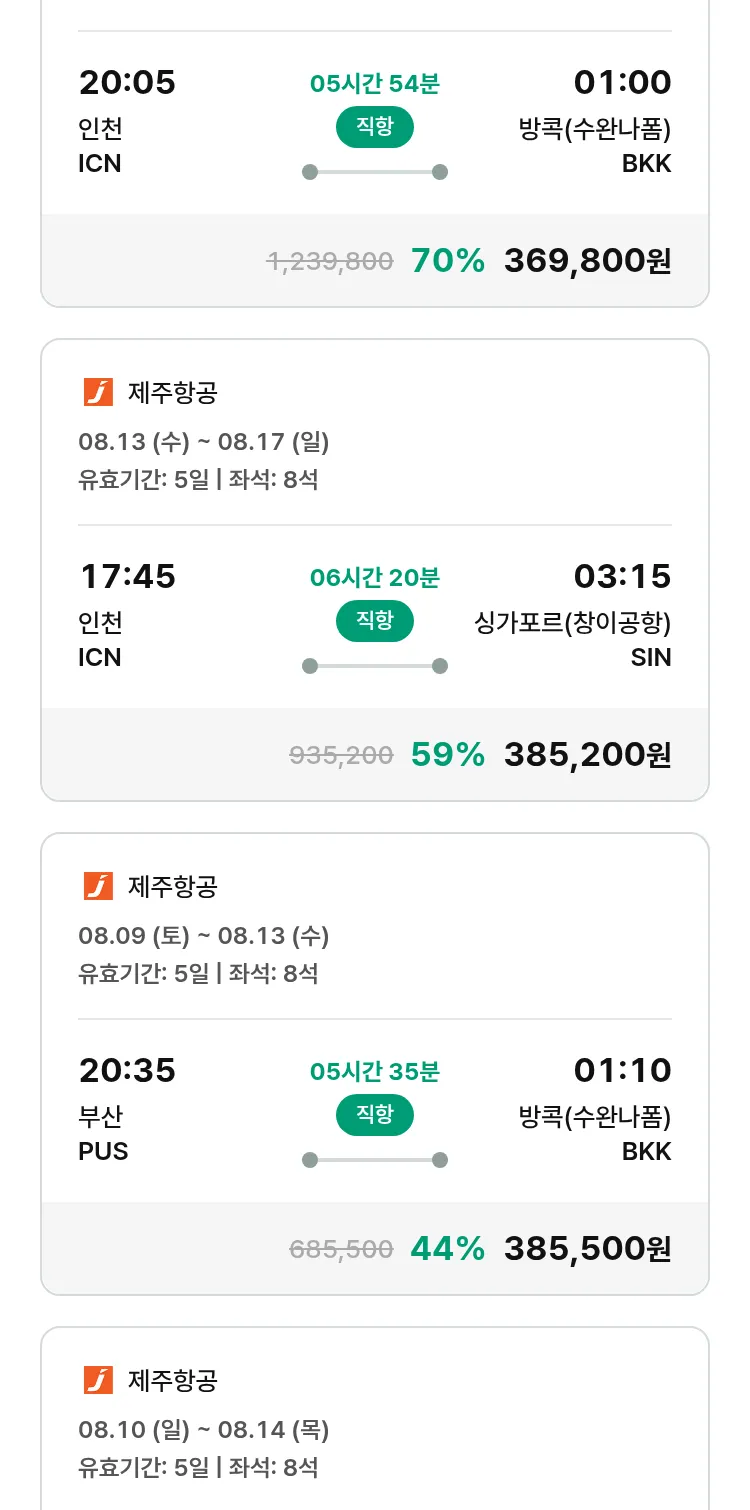Click the 06시간 20분 flight duration
750x1510 pixels.
click(374, 578)
